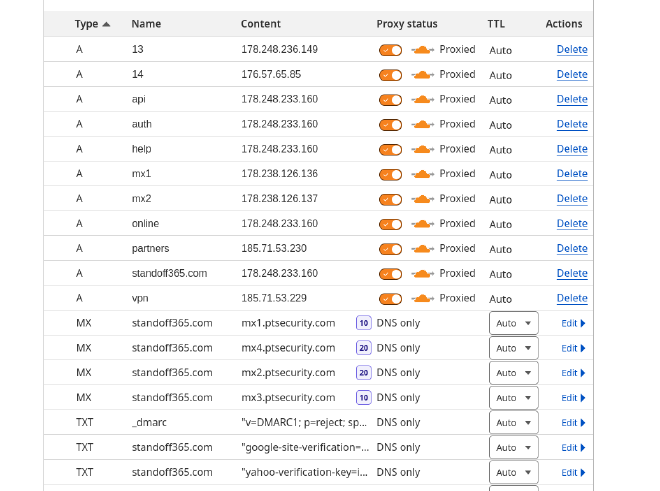Click proxied cloud icon for mx2
This screenshot has height=491, width=660.
[423, 199]
